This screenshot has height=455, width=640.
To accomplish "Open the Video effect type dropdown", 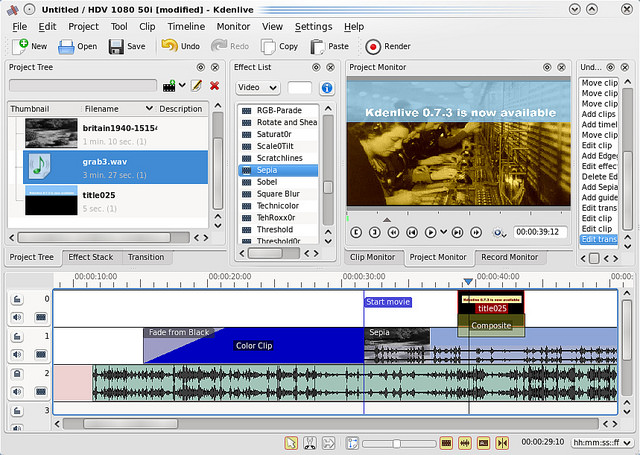I will pos(258,88).
